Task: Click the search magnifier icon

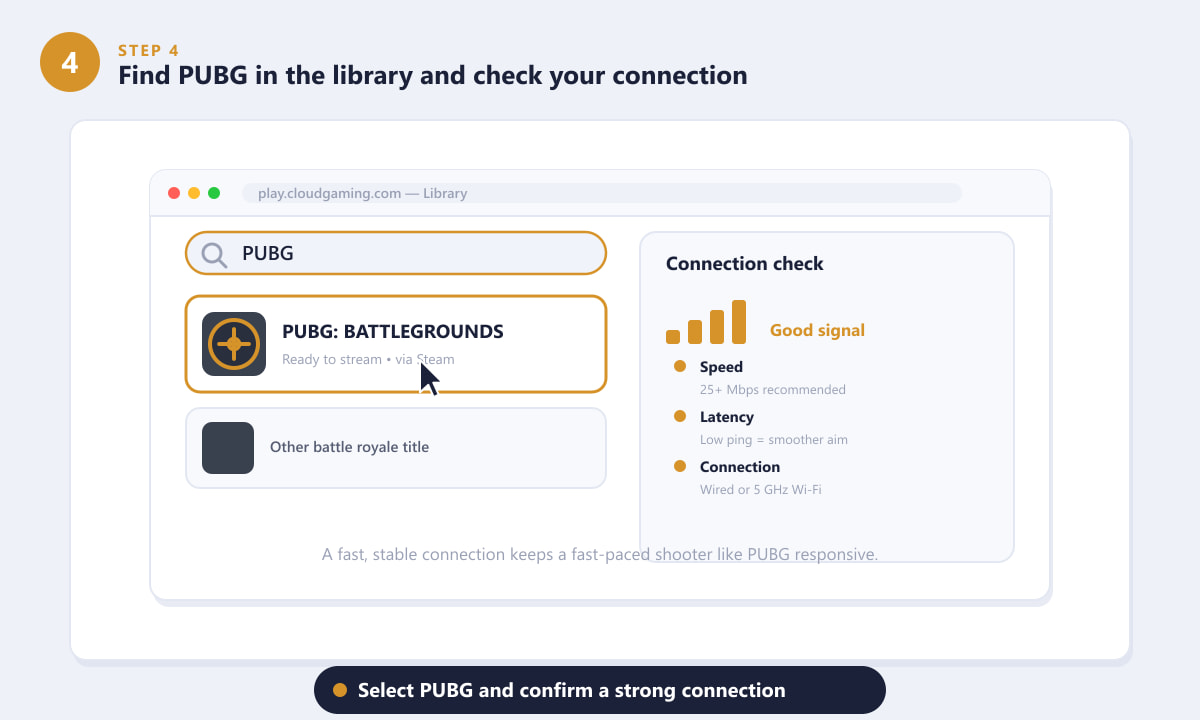Action: tap(214, 254)
